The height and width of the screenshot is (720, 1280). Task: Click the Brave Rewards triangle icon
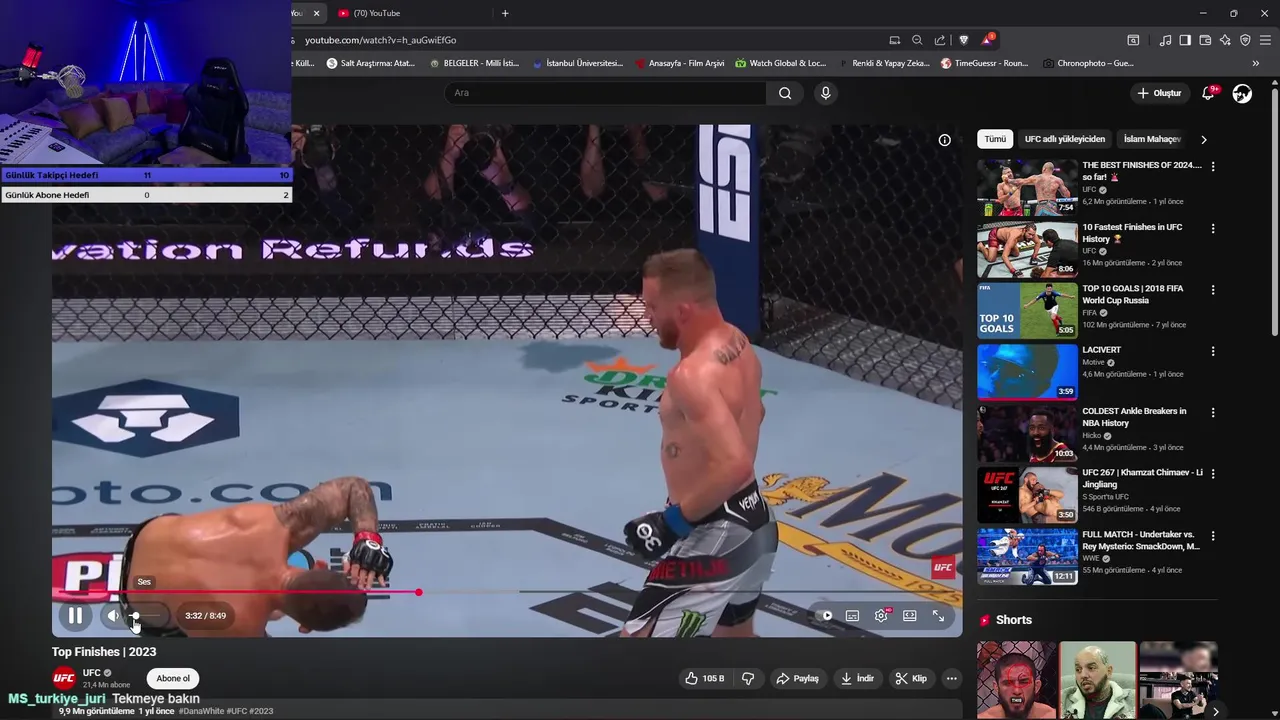point(987,40)
